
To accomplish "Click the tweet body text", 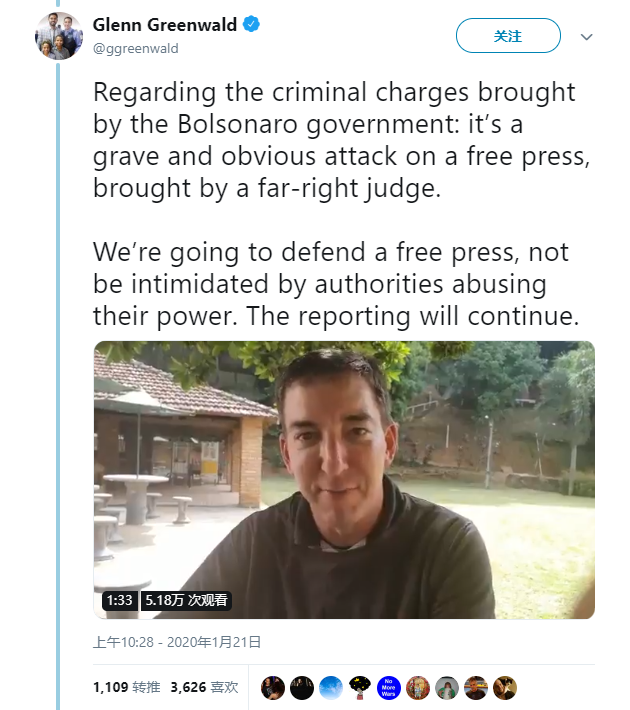I will coord(336,203).
